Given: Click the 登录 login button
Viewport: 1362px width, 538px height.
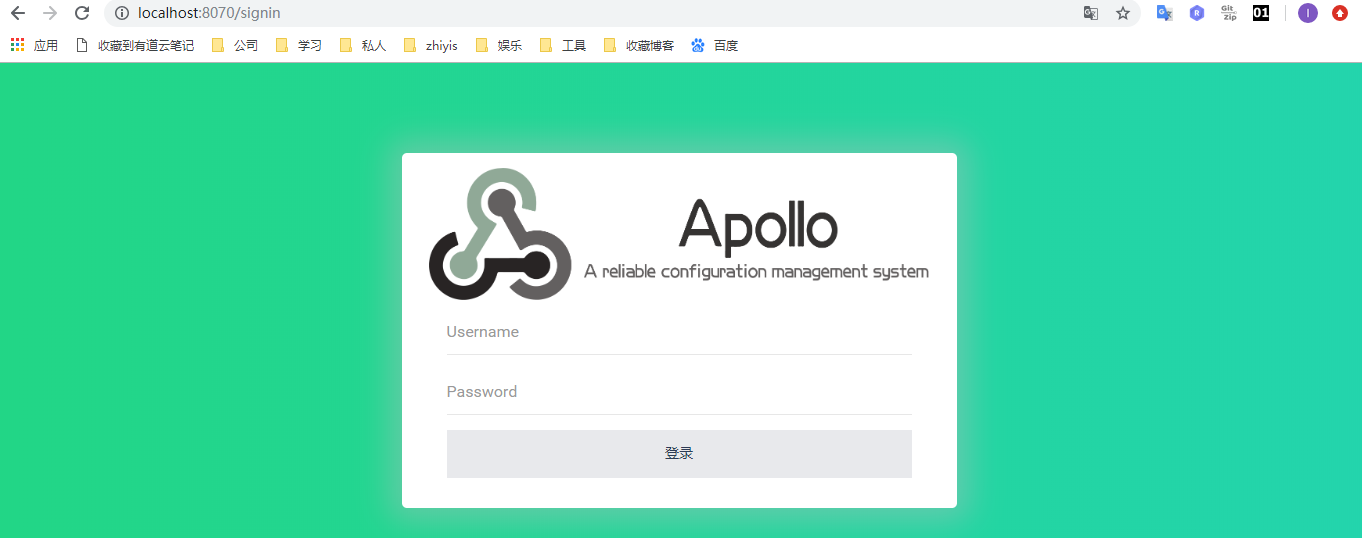Looking at the screenshot, I should pos(679,454).
